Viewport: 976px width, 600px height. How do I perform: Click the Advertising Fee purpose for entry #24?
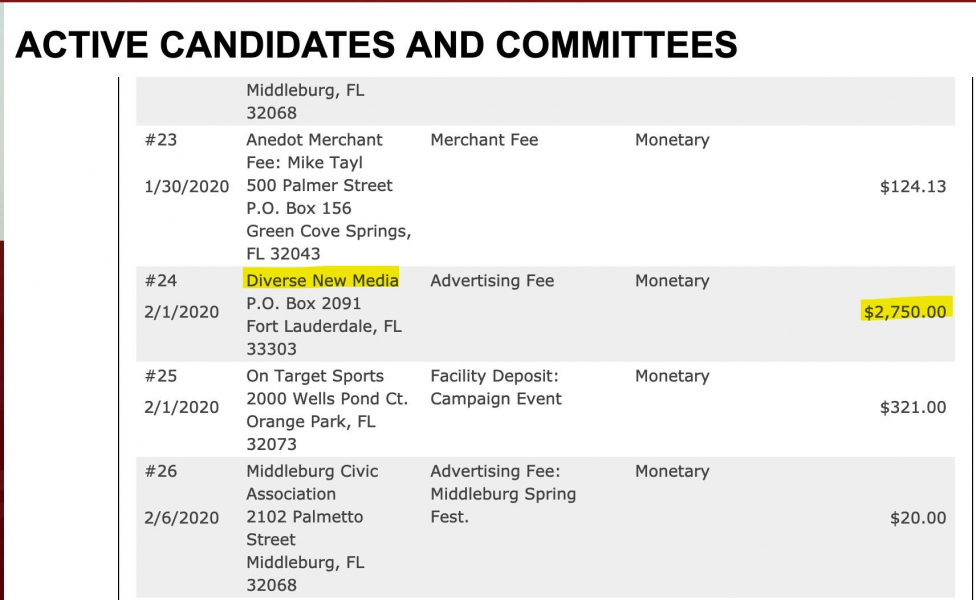[x=492, y=281]
